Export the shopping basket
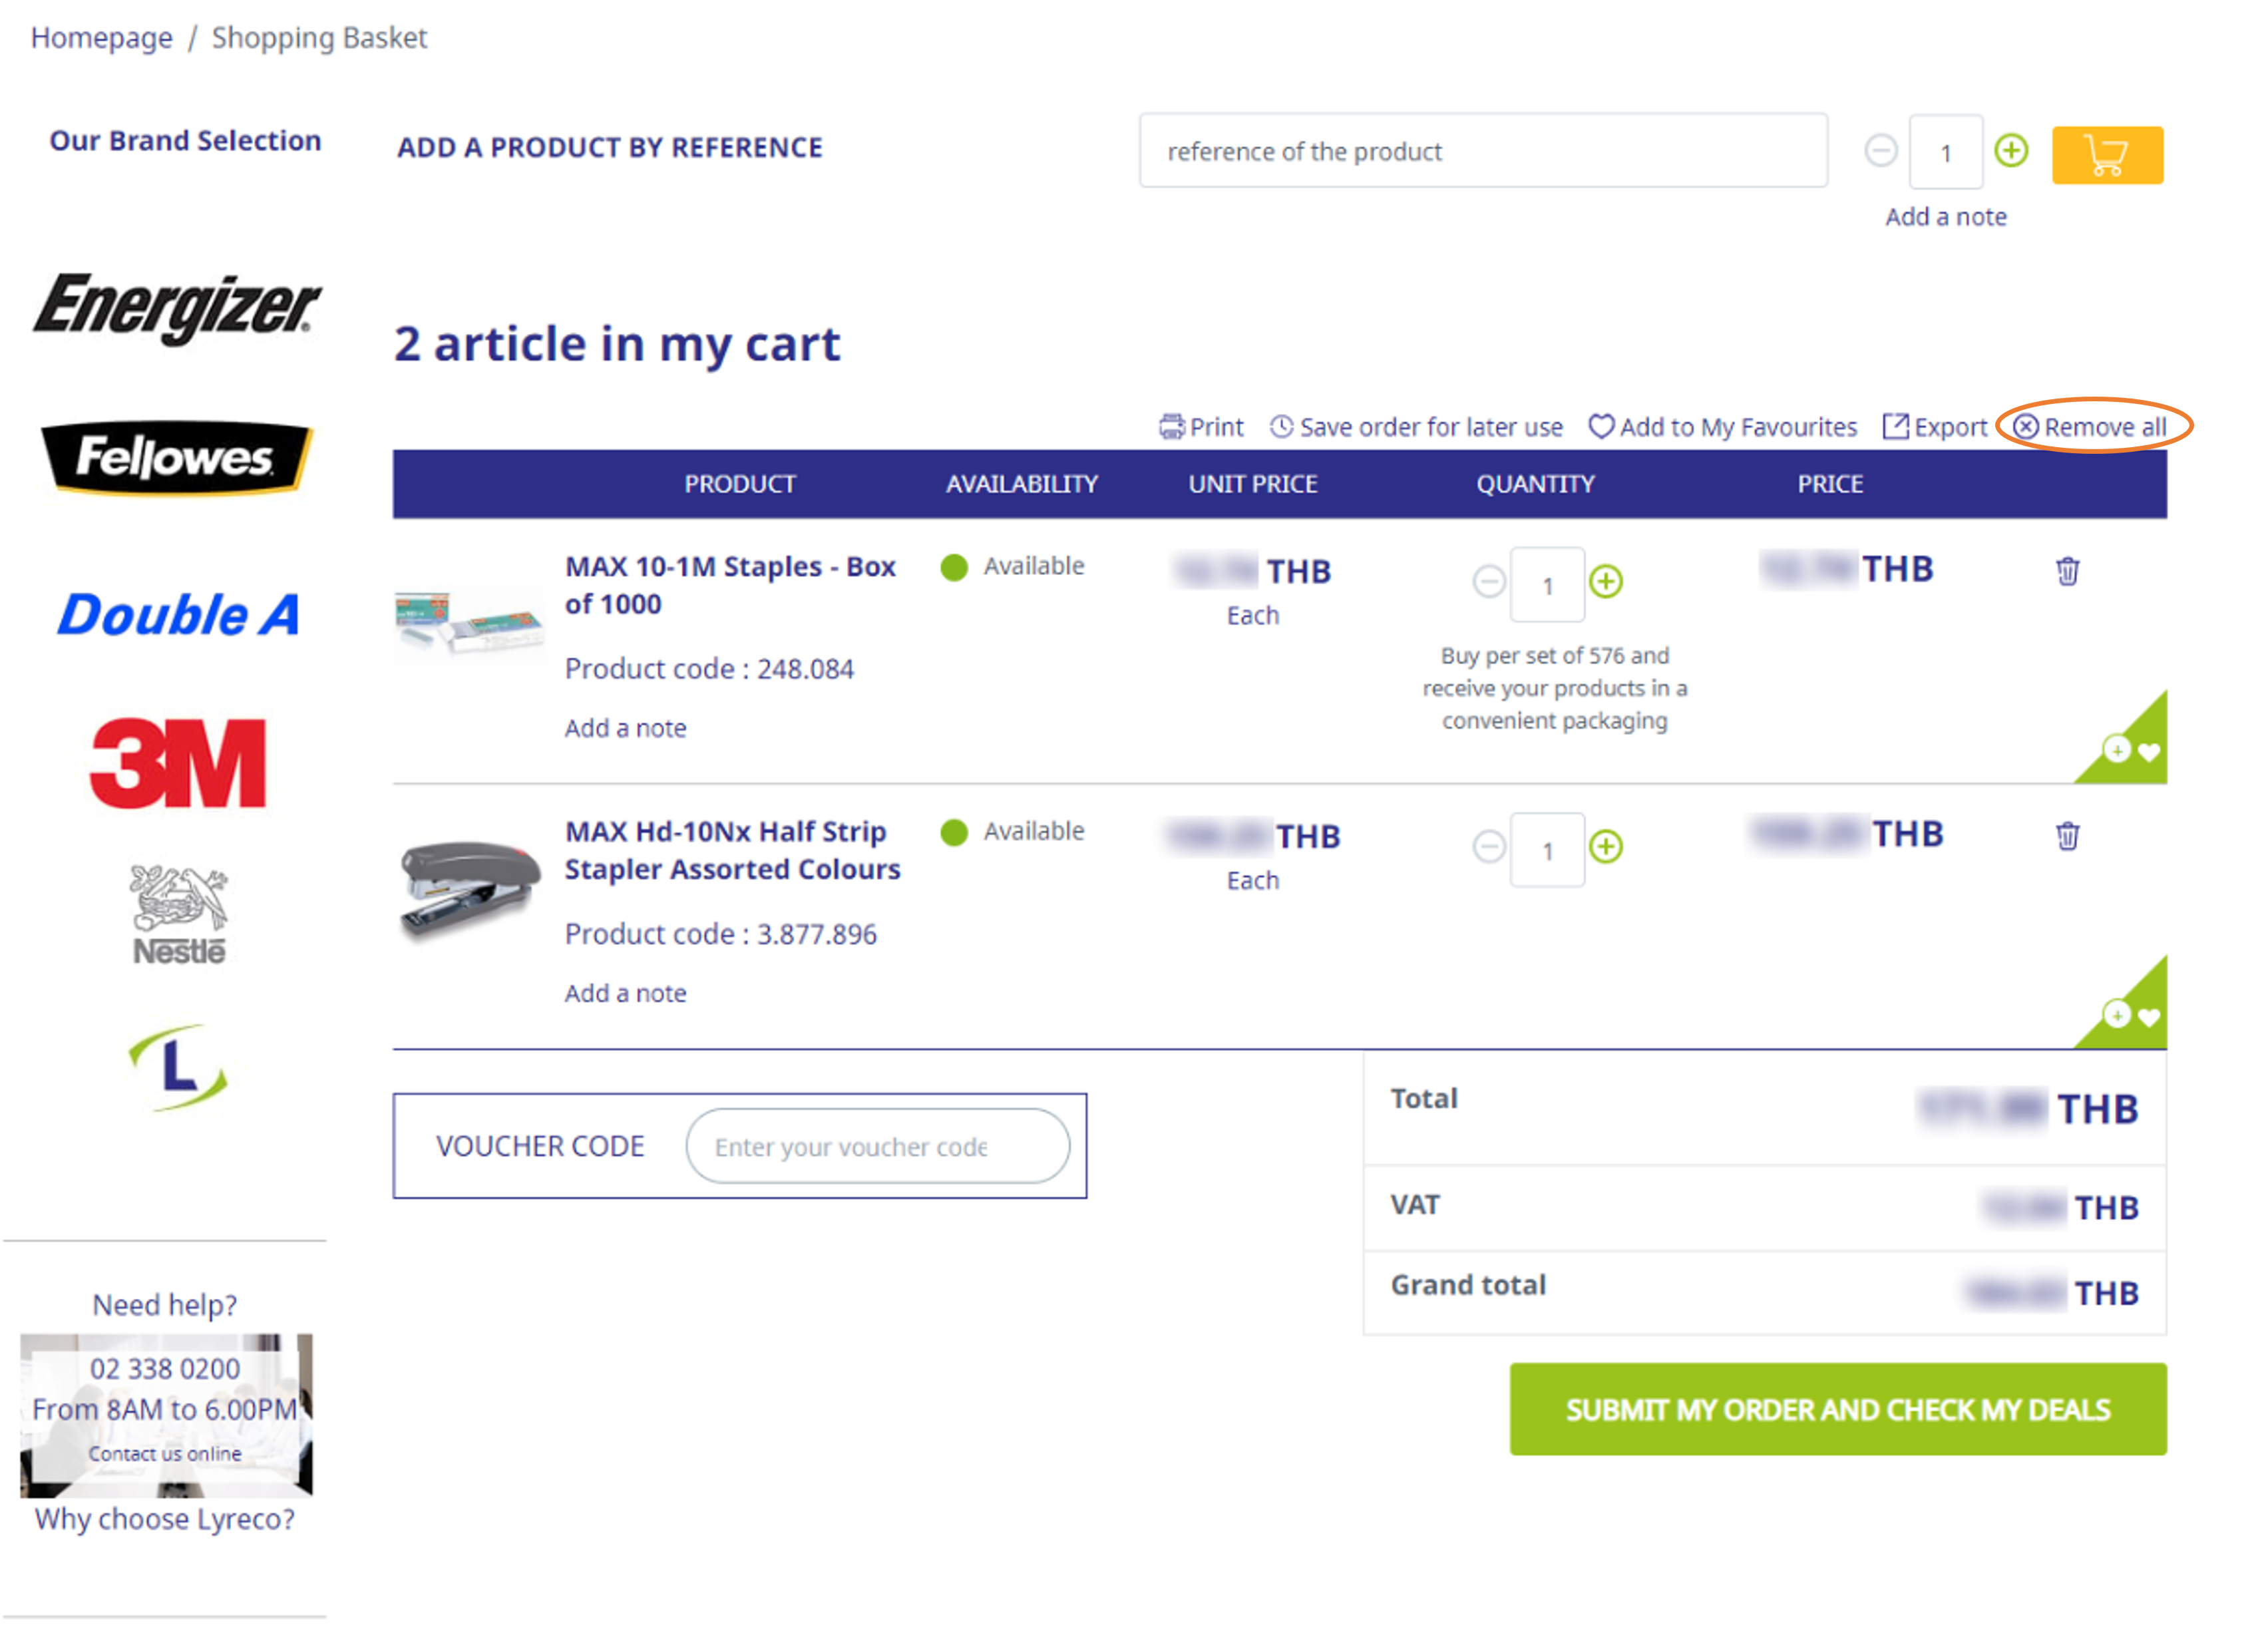 click(x=1934, y=427)
